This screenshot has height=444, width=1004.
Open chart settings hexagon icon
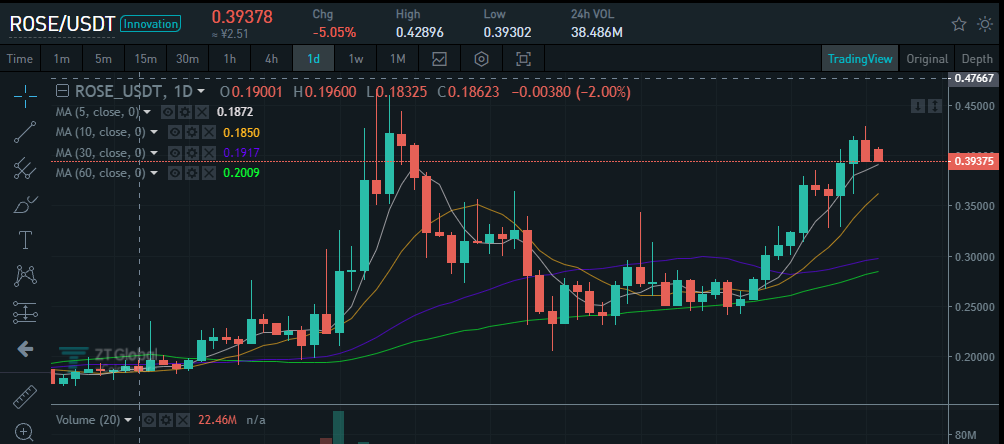click(x=482, y=59)
